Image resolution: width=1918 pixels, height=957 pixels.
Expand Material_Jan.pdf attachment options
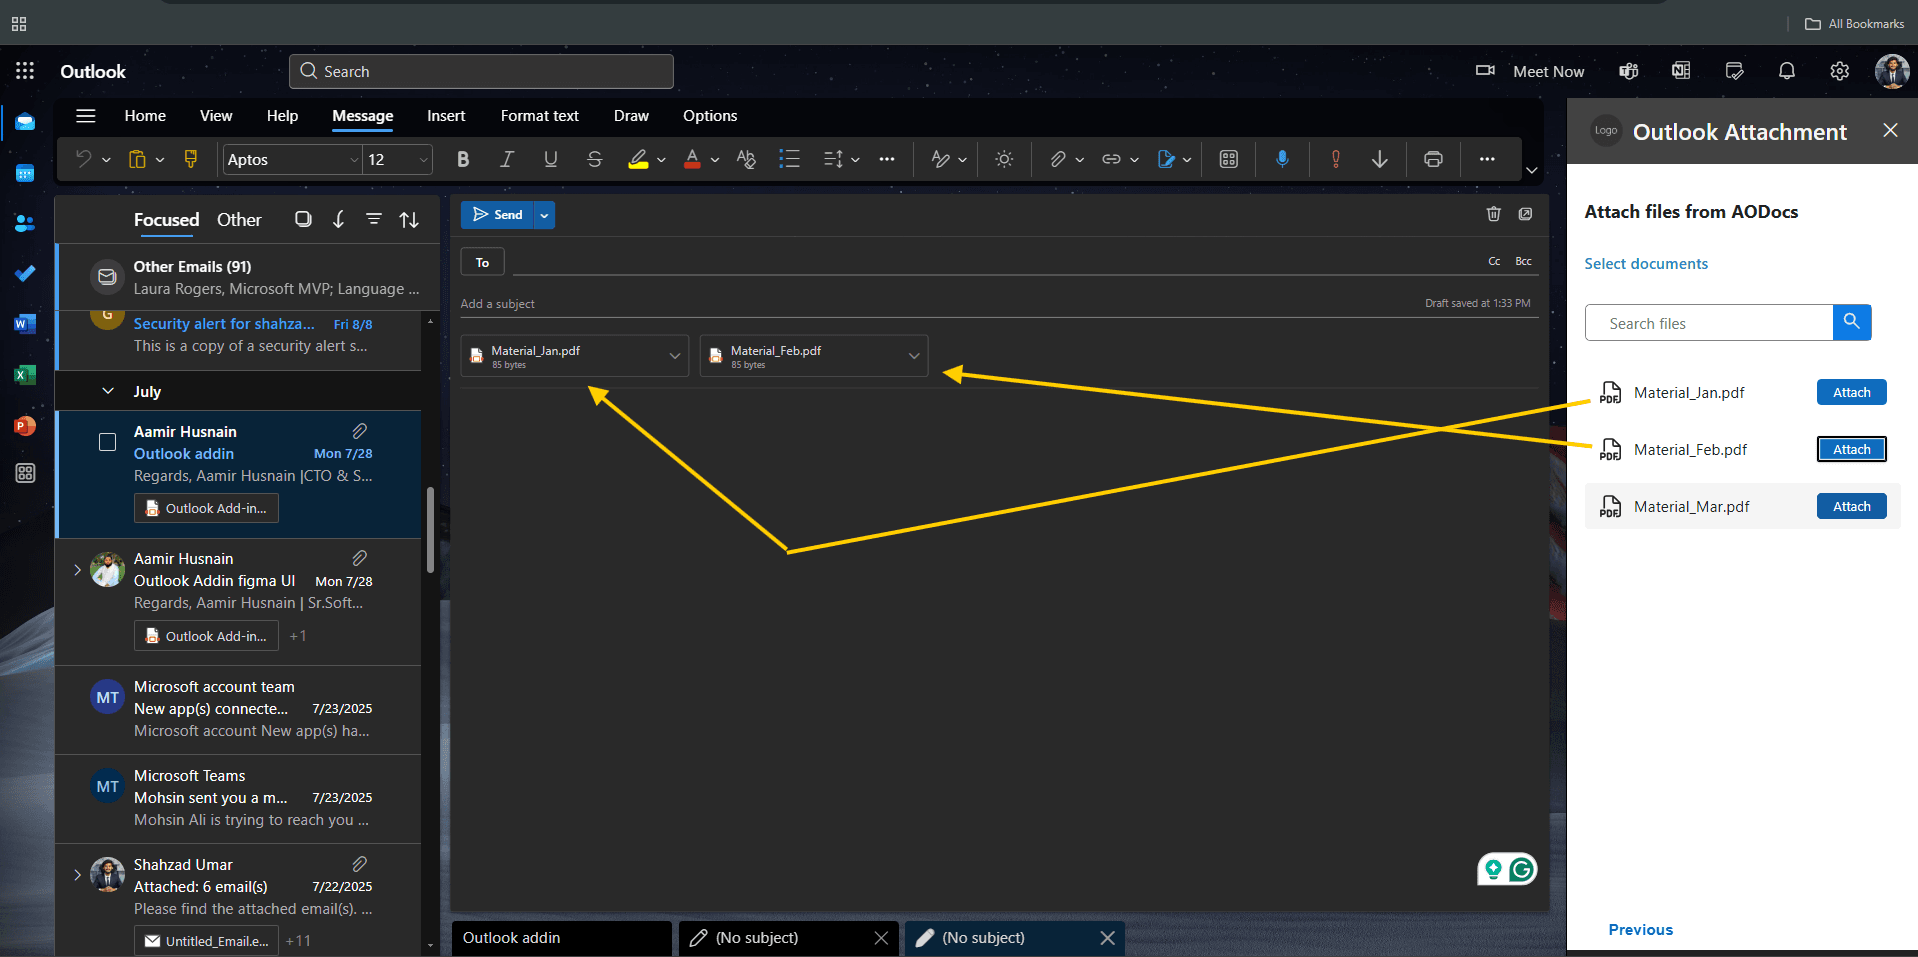click(x=675, y=356)
